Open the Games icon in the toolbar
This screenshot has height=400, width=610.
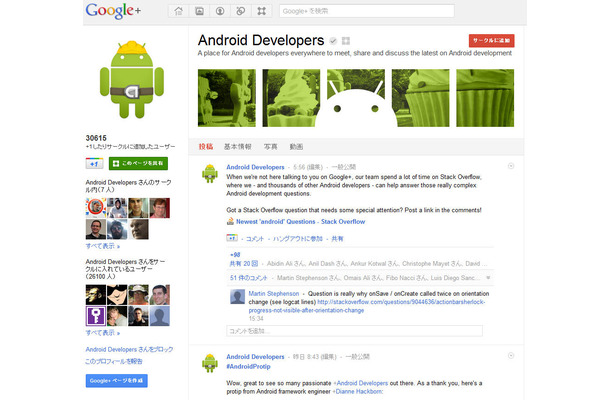(x=261, y=11)
